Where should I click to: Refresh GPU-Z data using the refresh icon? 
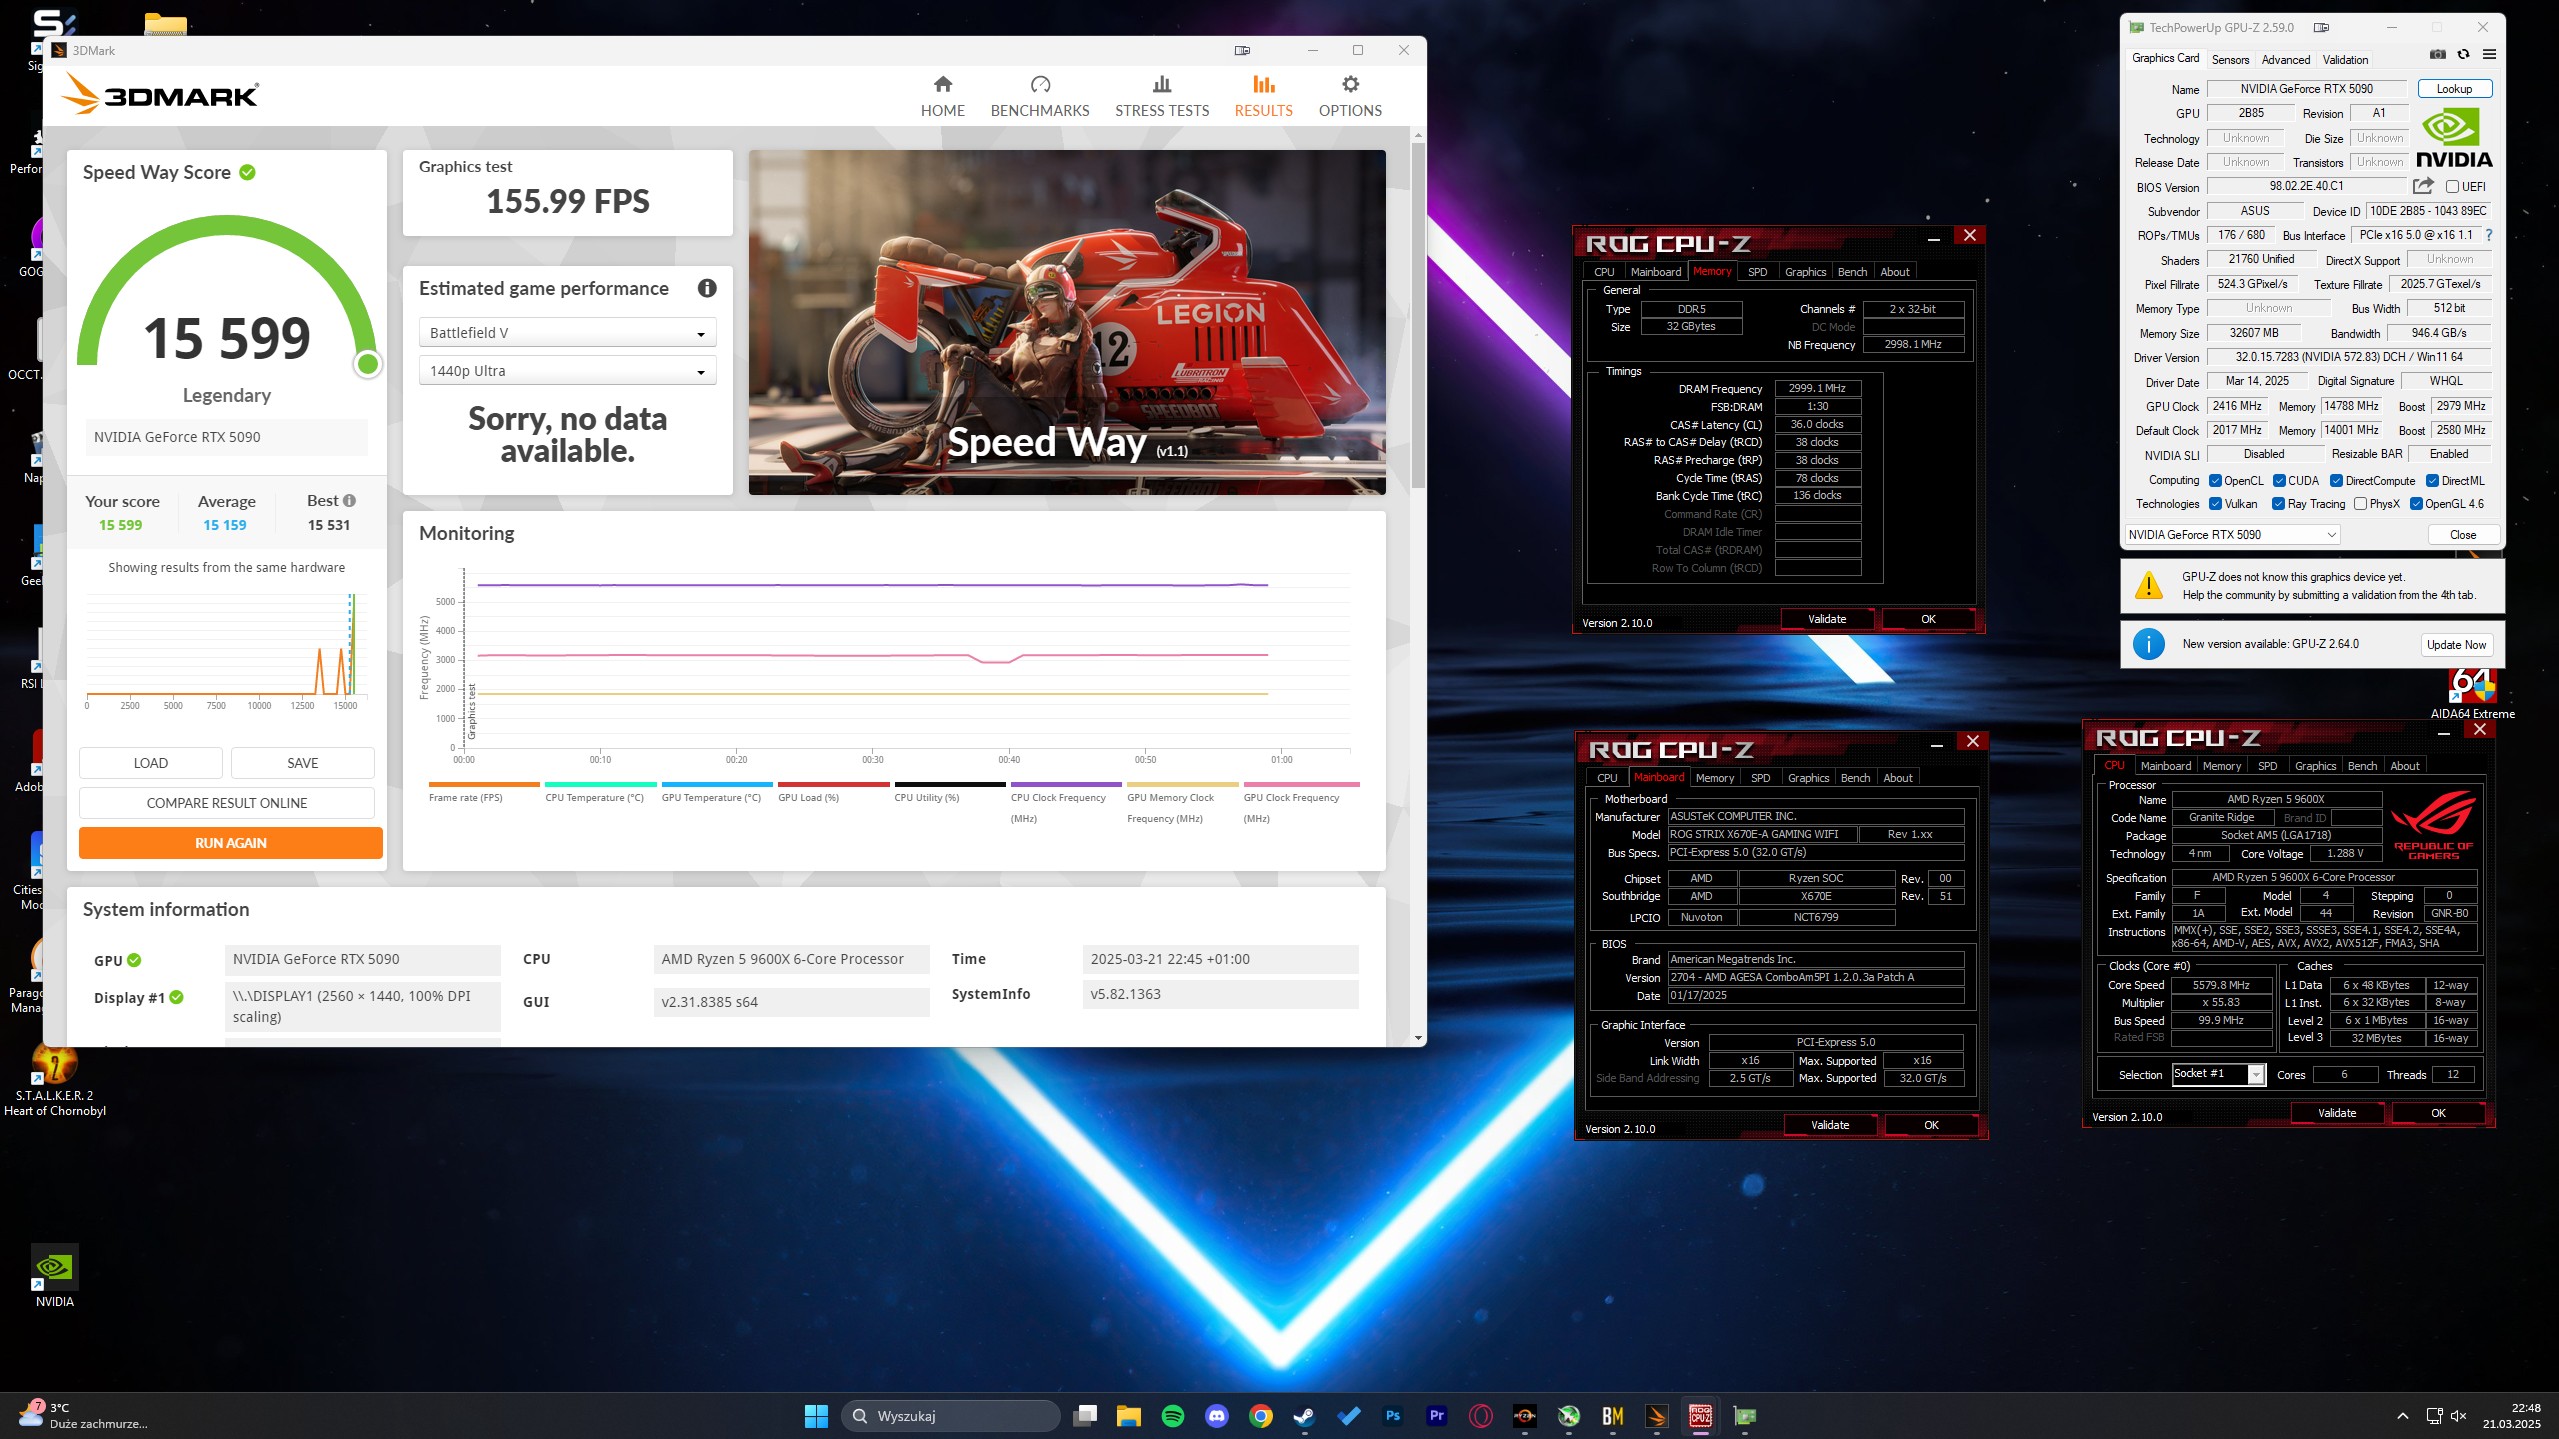[2463, 54]
